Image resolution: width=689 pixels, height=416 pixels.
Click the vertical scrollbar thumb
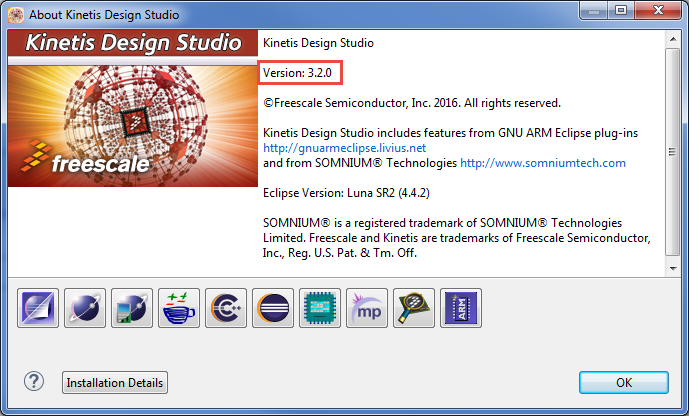point(673,152)
